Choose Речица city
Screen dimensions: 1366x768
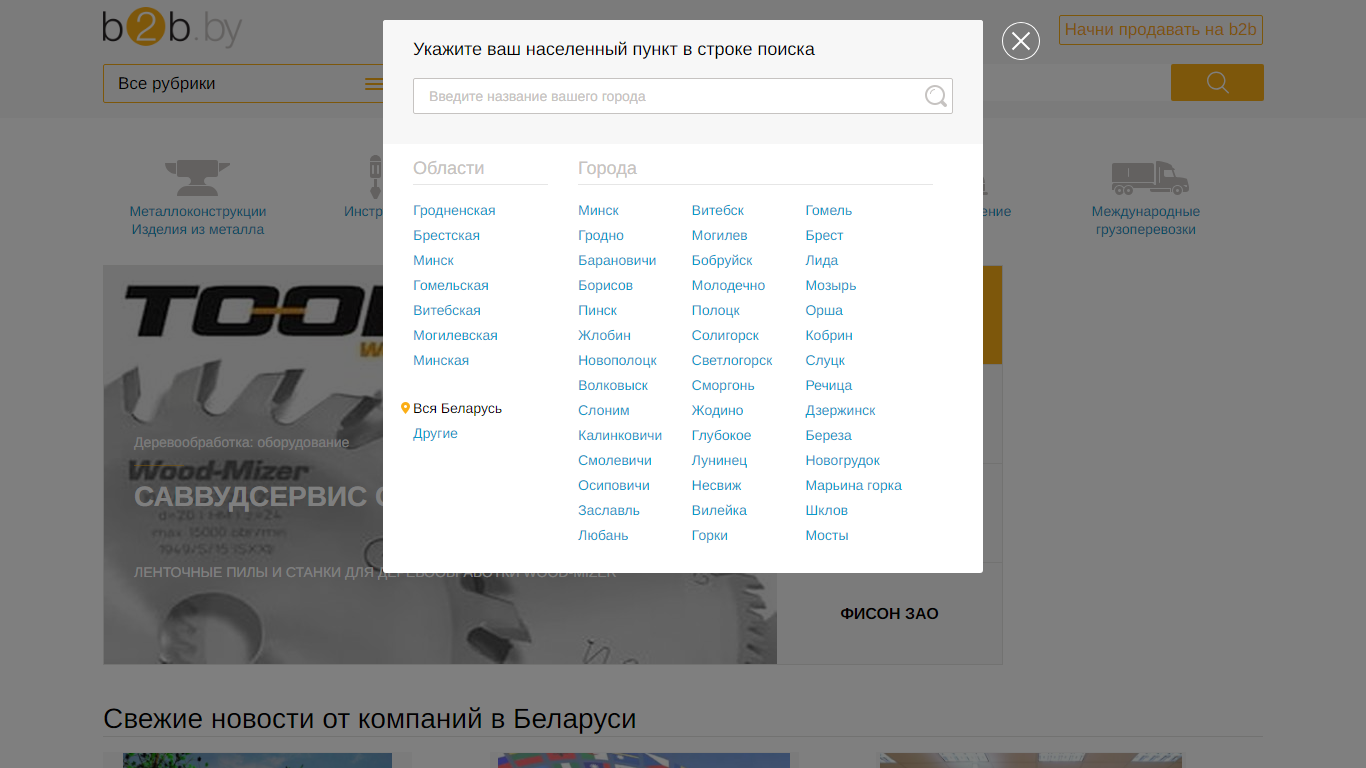point(829,385)
